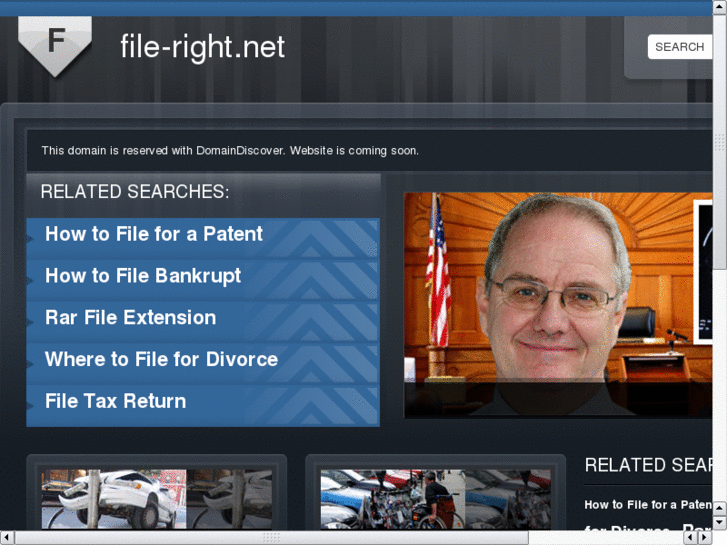Select Rar File Extension search
This screenshot has width=727, height=545.
pyautogui.click(x=131, y=318)
